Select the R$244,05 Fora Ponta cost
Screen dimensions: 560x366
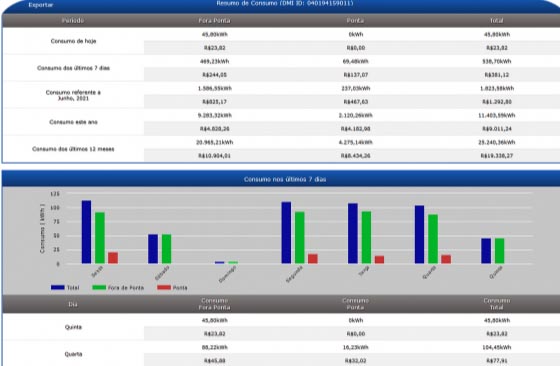[215, 75]
